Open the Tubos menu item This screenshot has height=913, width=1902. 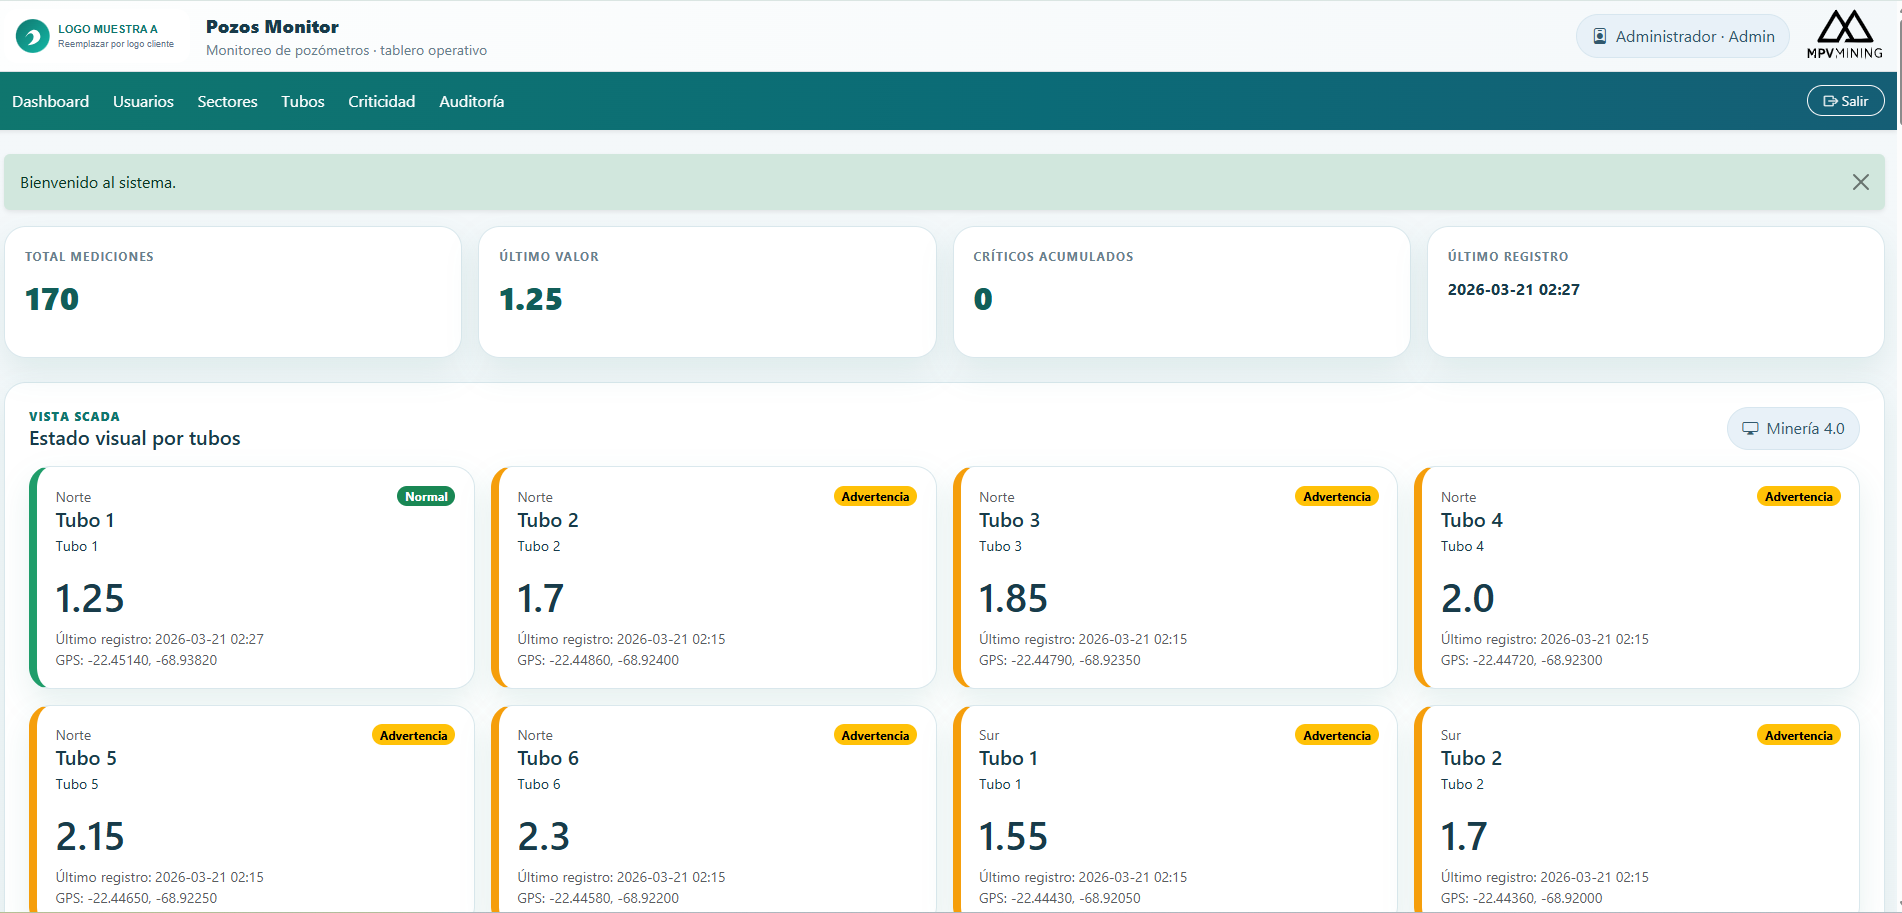pos(302,101)
